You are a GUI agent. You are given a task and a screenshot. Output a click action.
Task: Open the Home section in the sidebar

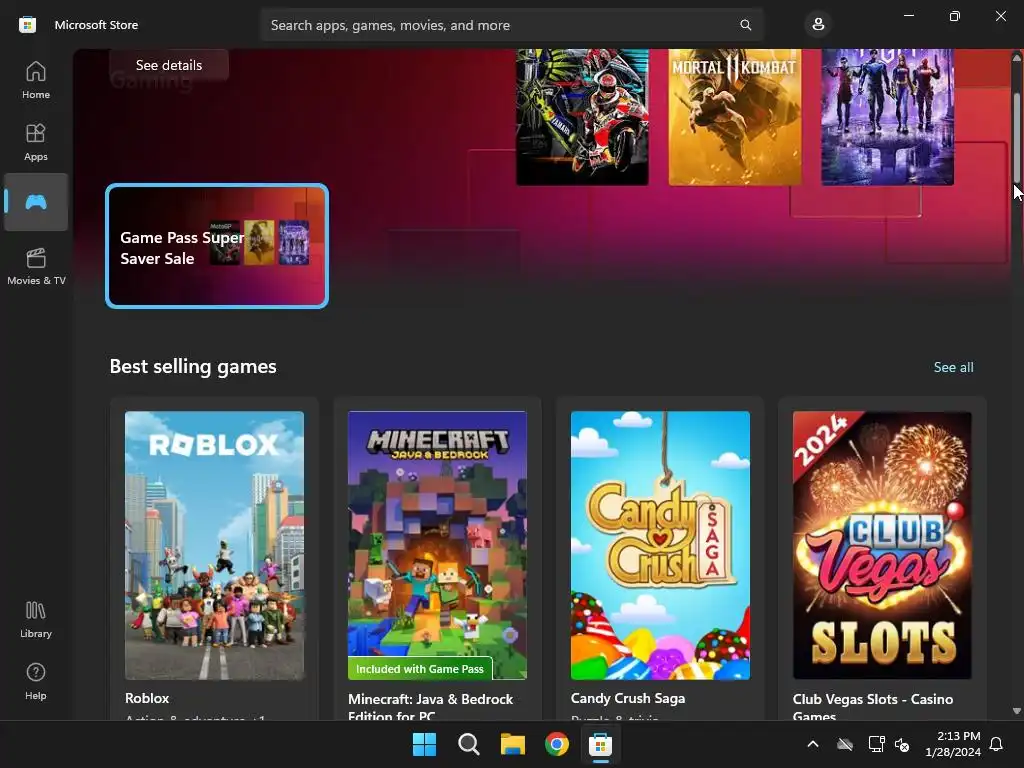click(x=35, y=80)
